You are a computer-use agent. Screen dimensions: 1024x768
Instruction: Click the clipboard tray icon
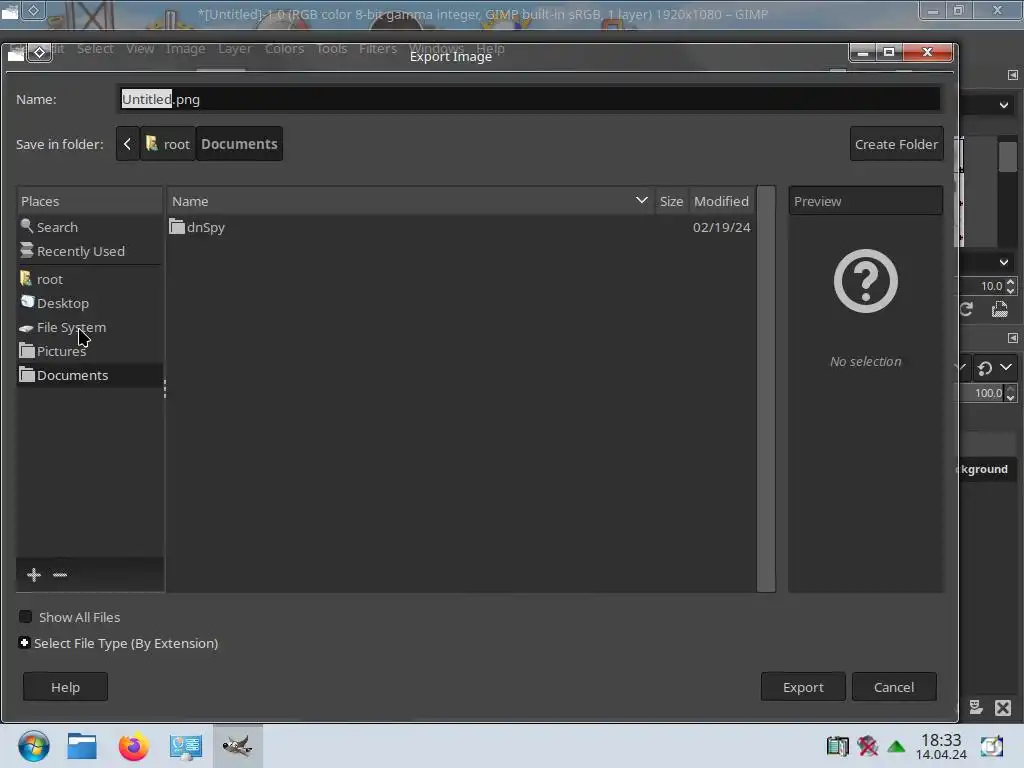(837, 746)
